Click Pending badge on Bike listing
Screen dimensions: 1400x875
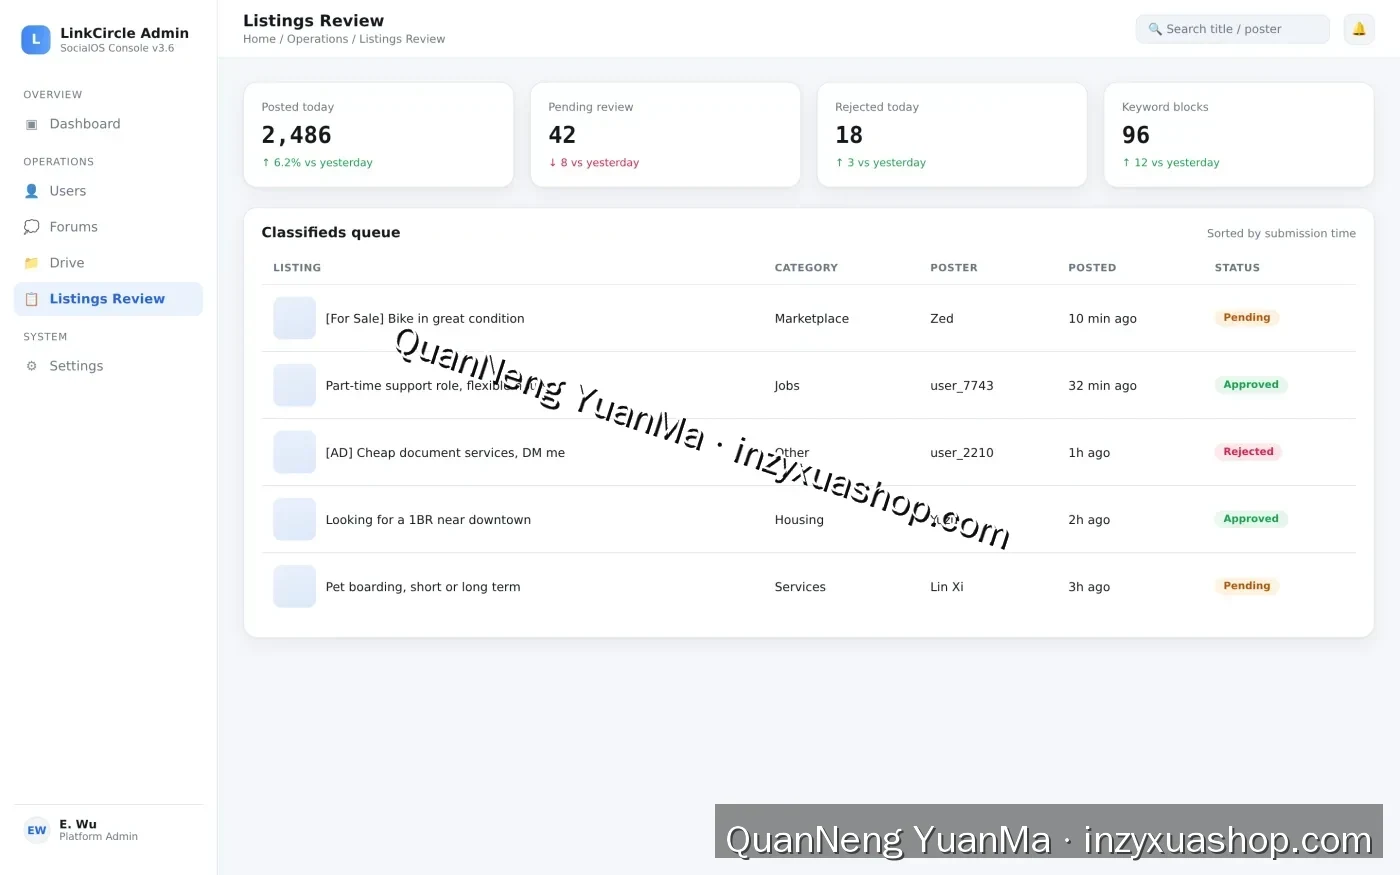click(x=1247, y=318)
